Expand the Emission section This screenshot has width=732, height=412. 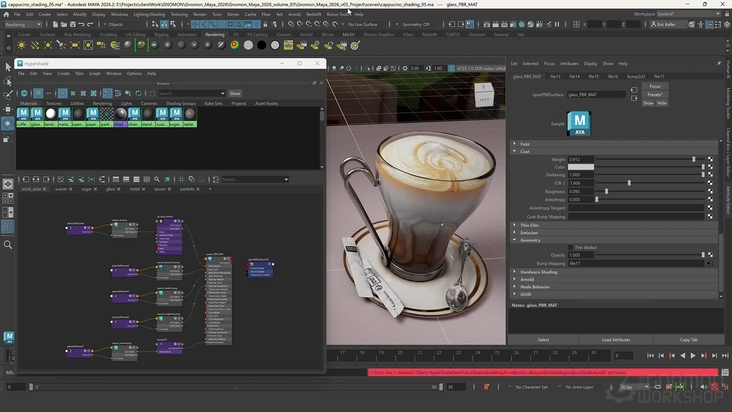(x=514, y=232)
